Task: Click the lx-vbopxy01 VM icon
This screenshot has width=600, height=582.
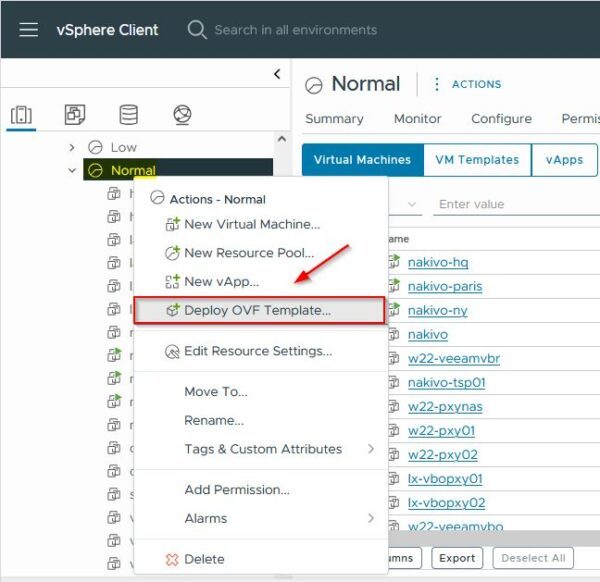Action: [394, 479]
